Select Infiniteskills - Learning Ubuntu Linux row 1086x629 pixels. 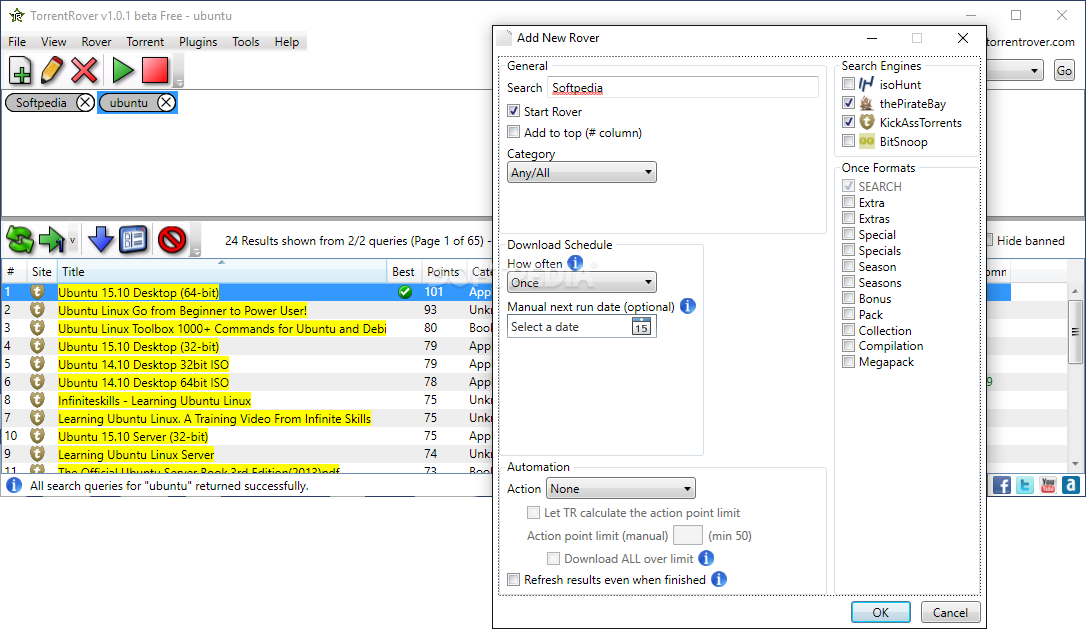(154, 400)
